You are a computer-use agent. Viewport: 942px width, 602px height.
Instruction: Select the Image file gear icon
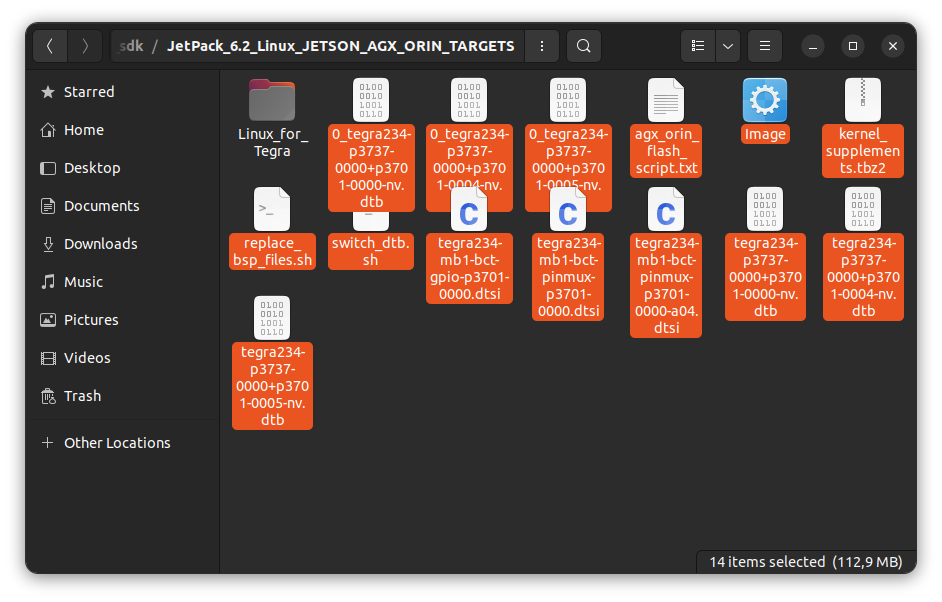(x=765, y=100)
